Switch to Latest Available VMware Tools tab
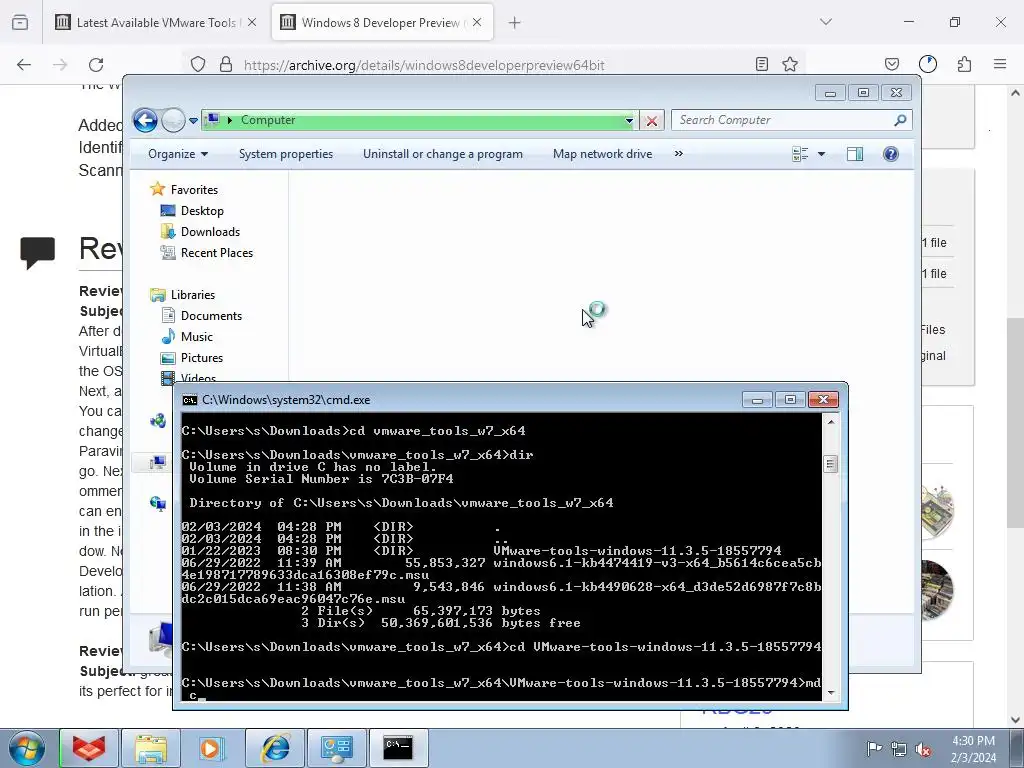 [155, 22]
